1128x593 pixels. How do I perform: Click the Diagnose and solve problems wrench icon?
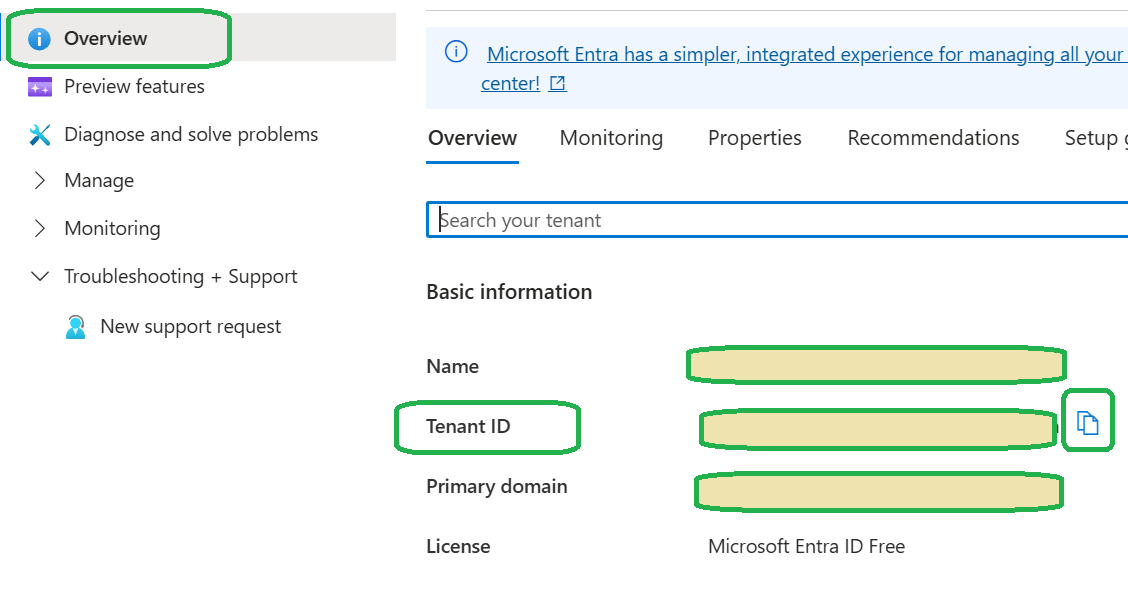[x=40, y=135]
